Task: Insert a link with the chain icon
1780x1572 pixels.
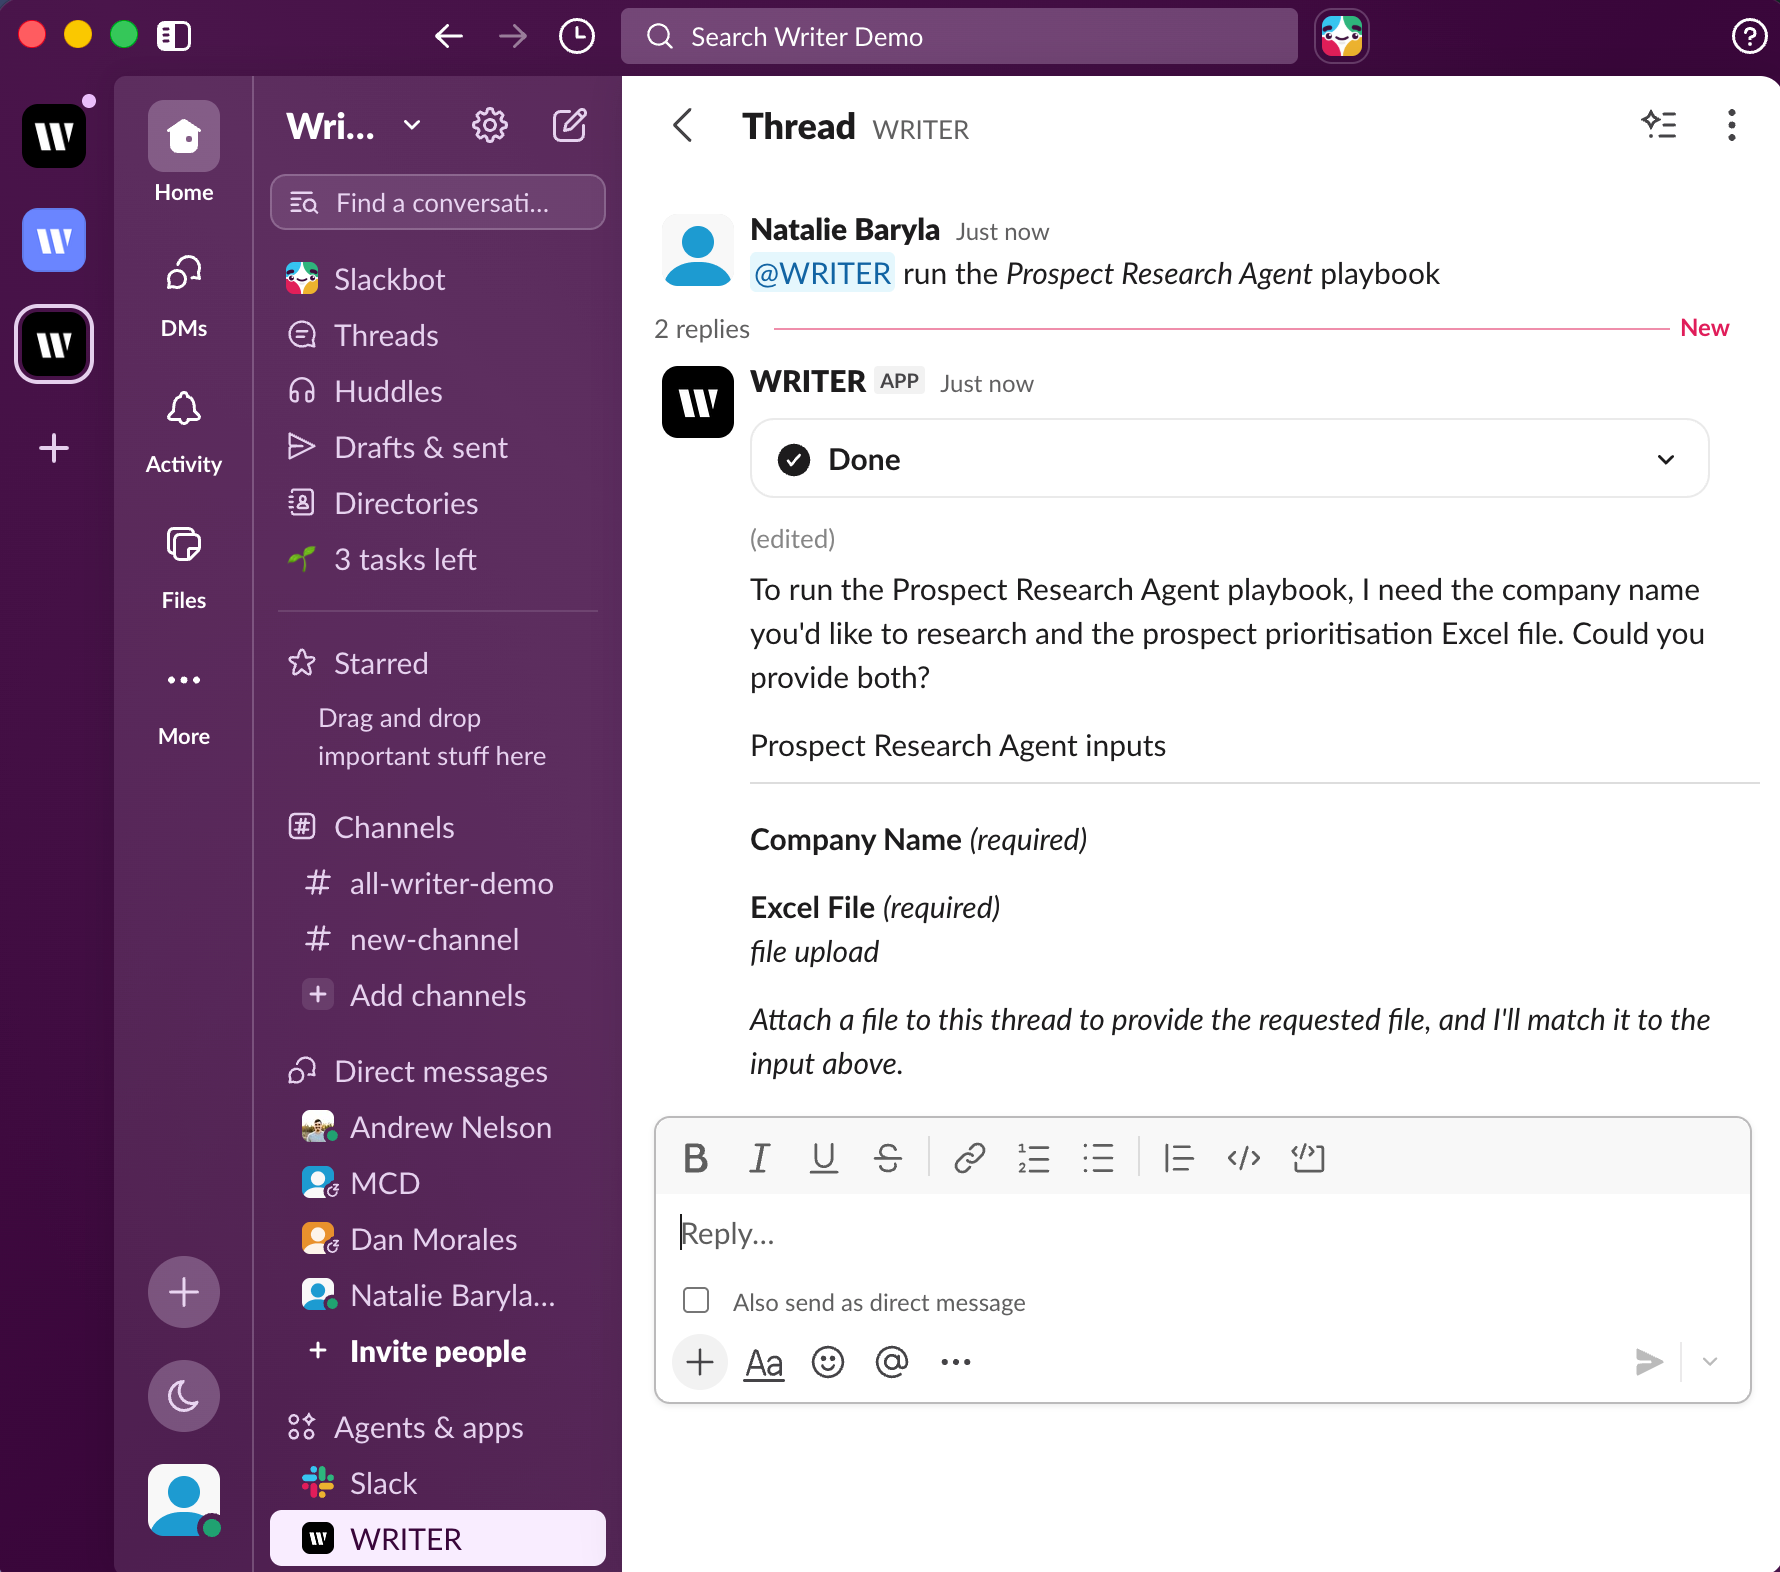Action: tap(970, 1158)
